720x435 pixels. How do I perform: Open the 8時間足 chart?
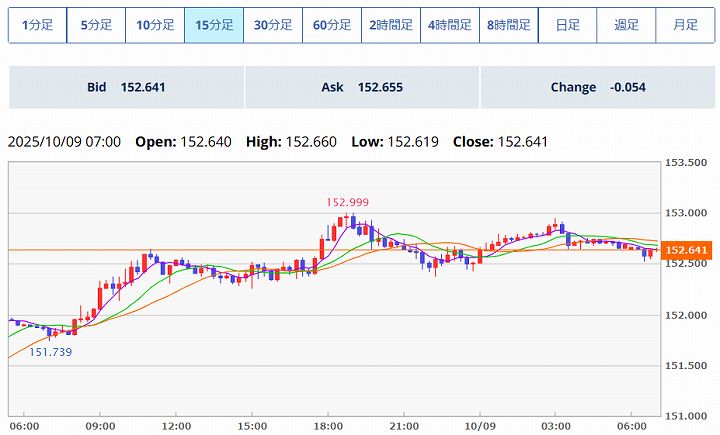(x=509, y=25)
